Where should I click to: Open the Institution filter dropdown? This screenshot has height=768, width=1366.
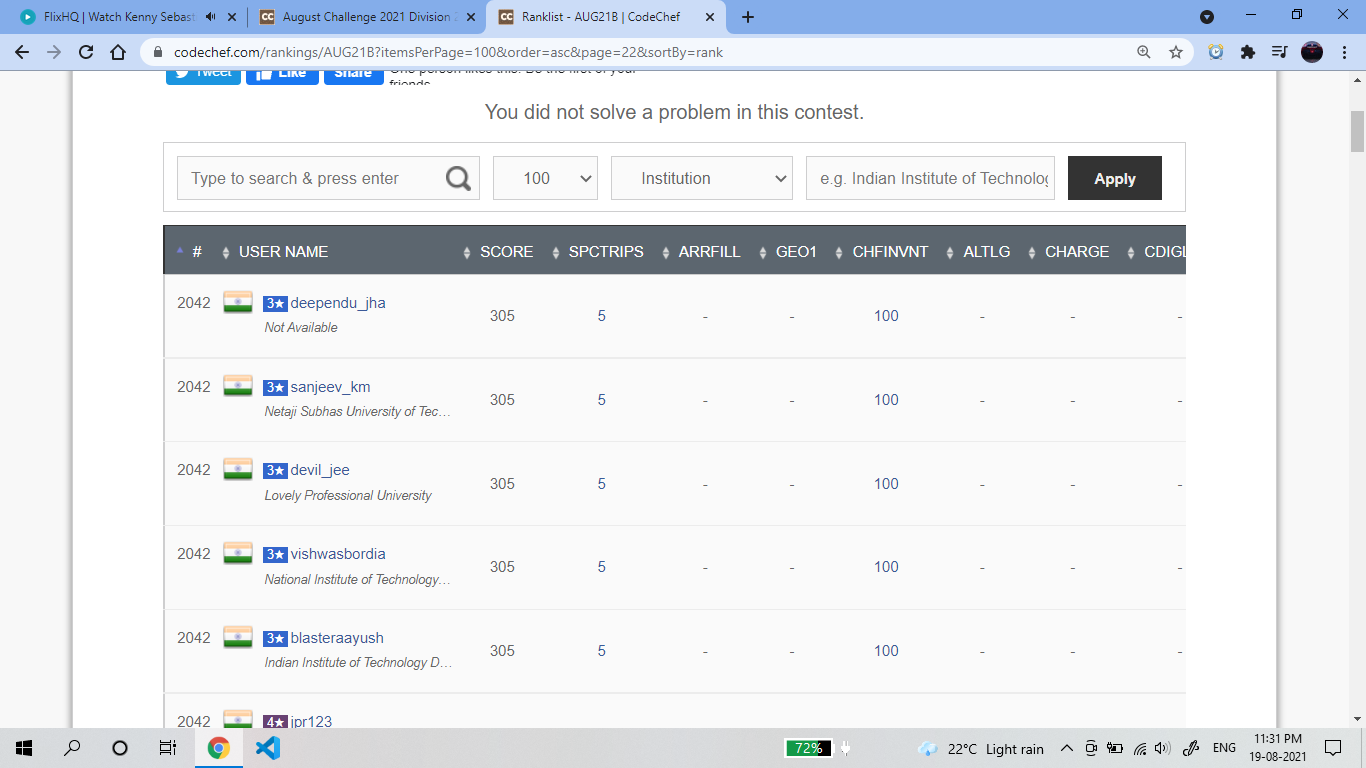(x=702, y=178)
